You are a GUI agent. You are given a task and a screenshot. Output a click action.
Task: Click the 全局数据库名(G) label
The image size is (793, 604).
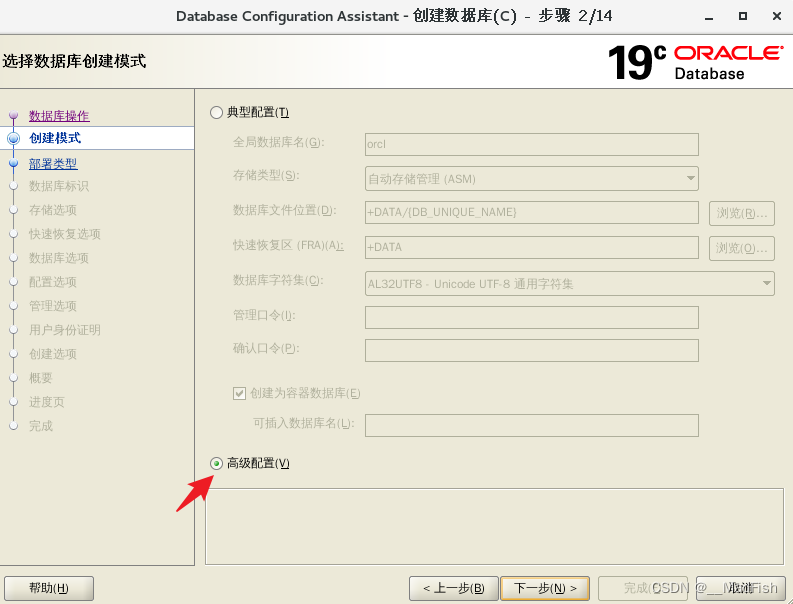click(x=278, y=143)
